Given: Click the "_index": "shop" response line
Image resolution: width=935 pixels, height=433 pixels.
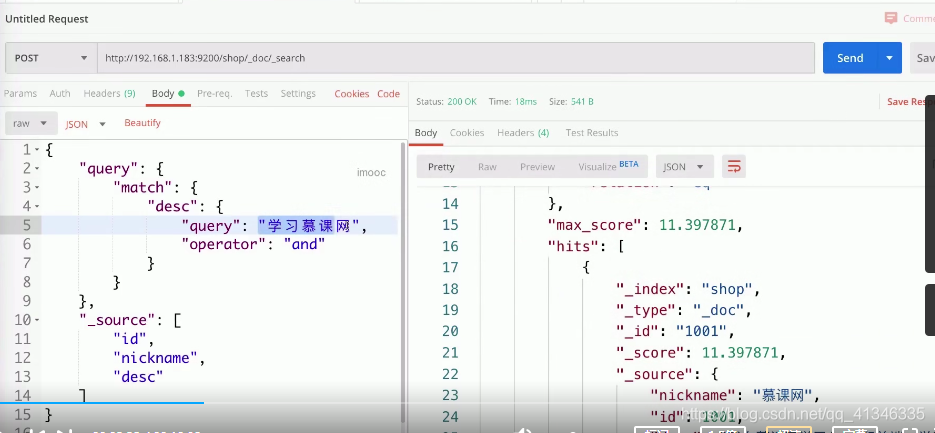Looking at the screenshot, I should coord(688,289).
